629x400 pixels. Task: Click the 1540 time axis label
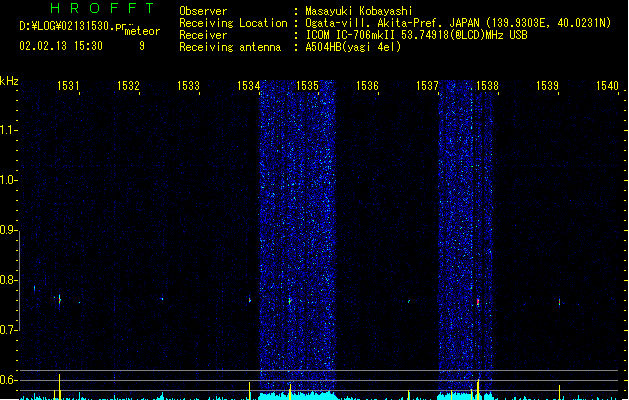607,86
